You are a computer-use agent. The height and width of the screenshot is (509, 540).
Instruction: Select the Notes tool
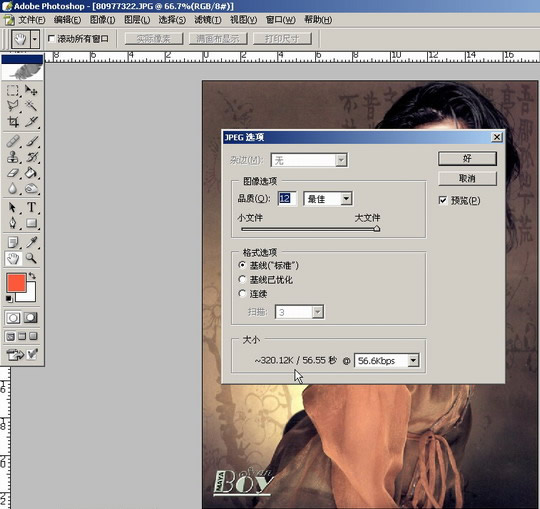click(x=13, y=242)
